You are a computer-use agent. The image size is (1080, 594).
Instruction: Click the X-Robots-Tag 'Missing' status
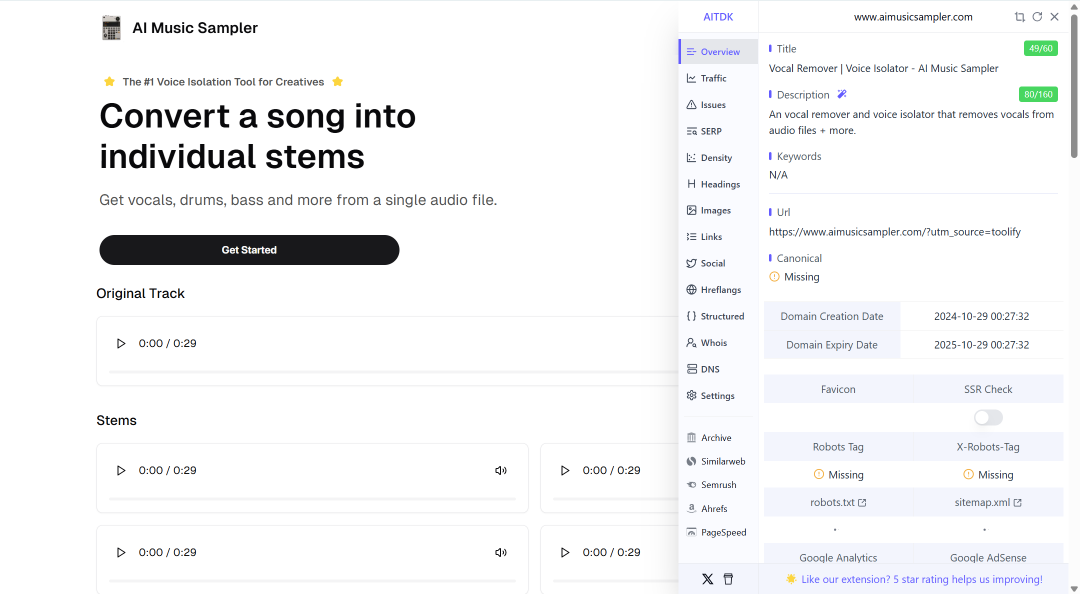988,475
